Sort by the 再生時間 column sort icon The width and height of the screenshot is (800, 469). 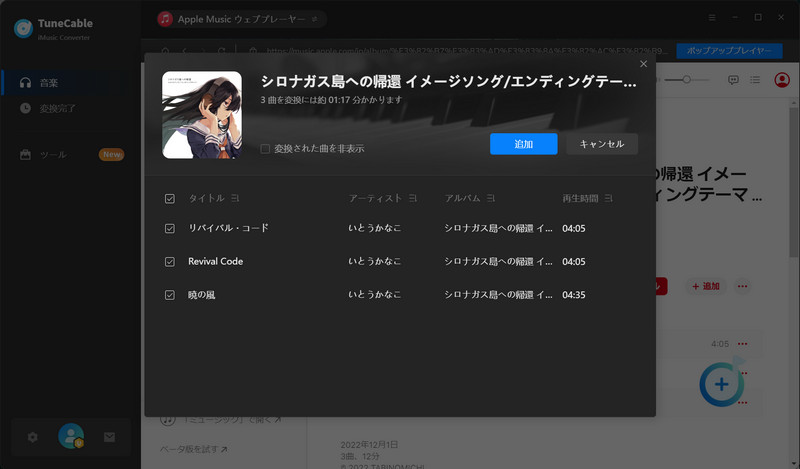[608, 198]
